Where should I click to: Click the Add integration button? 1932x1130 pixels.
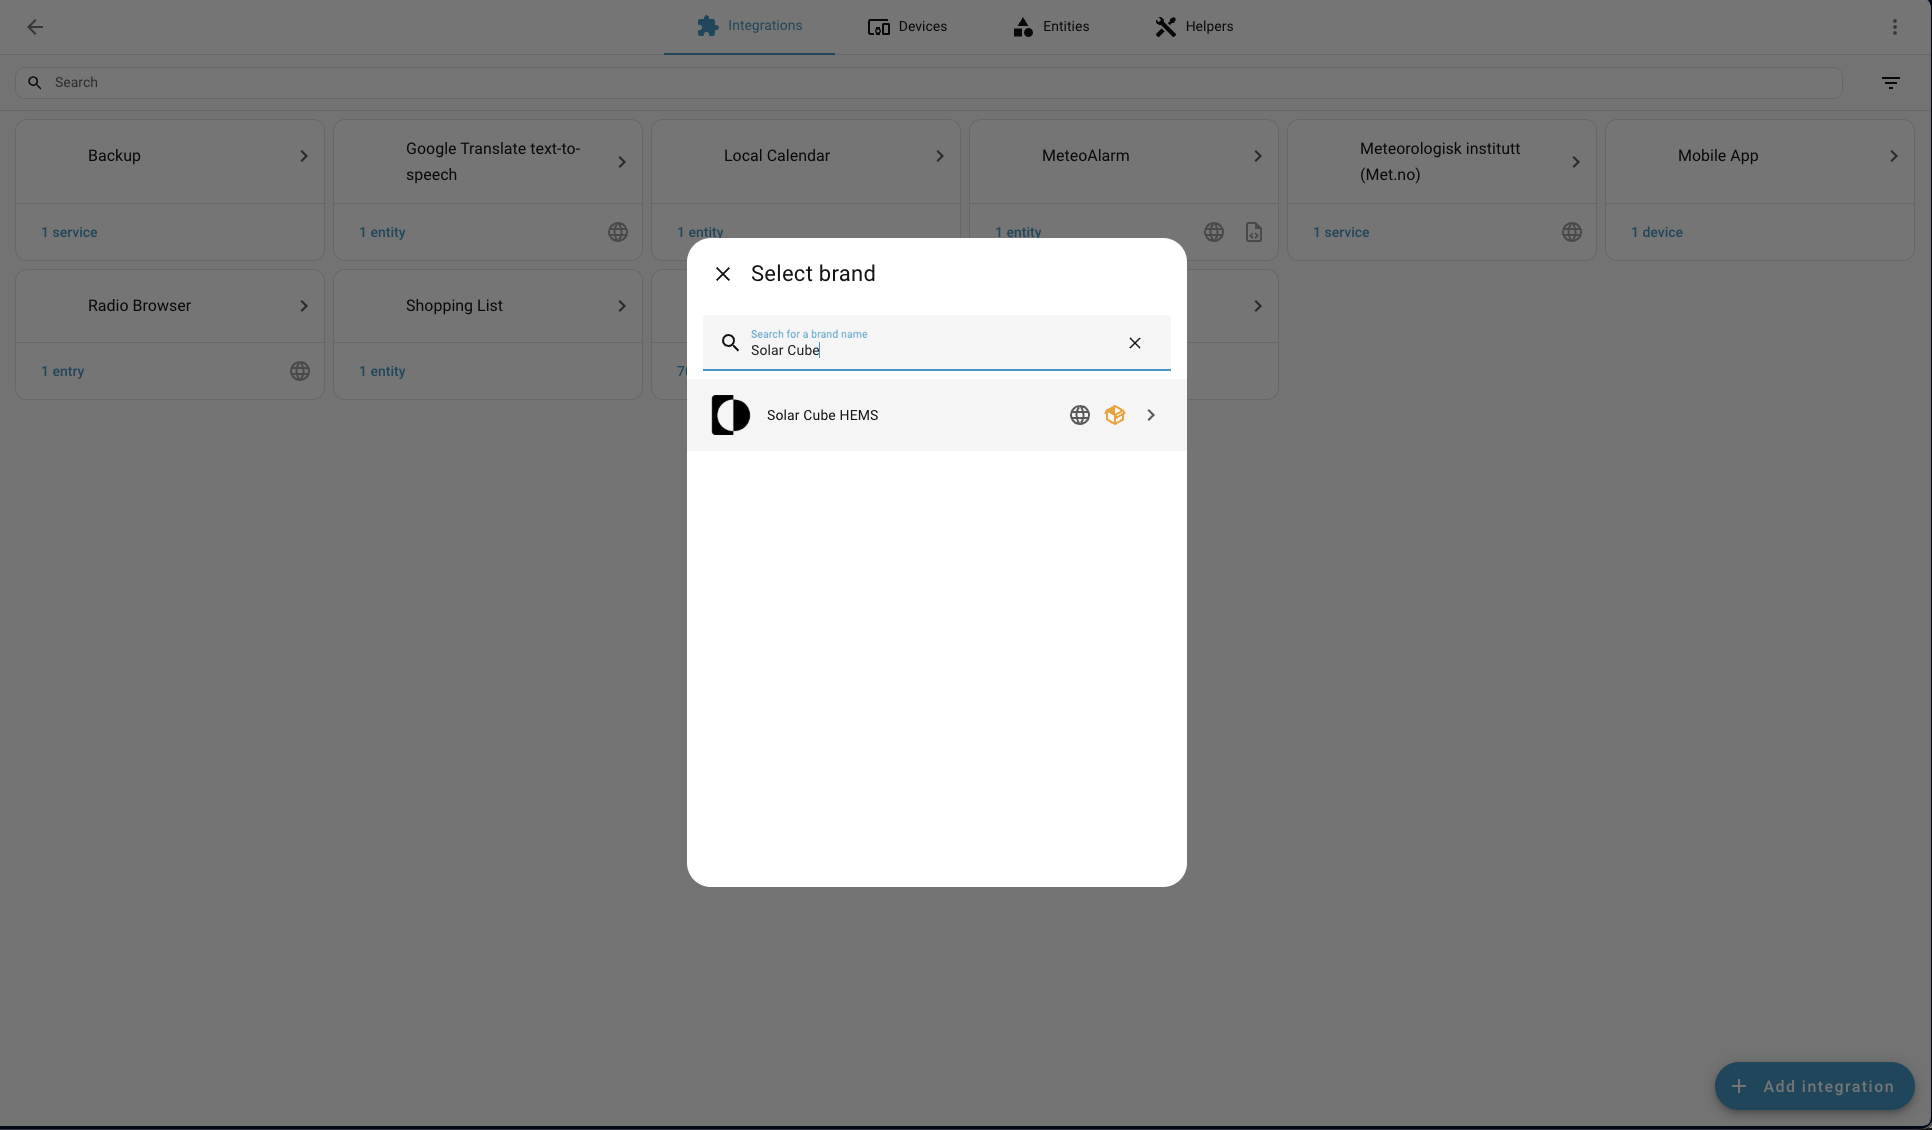pos(1814,1086)
